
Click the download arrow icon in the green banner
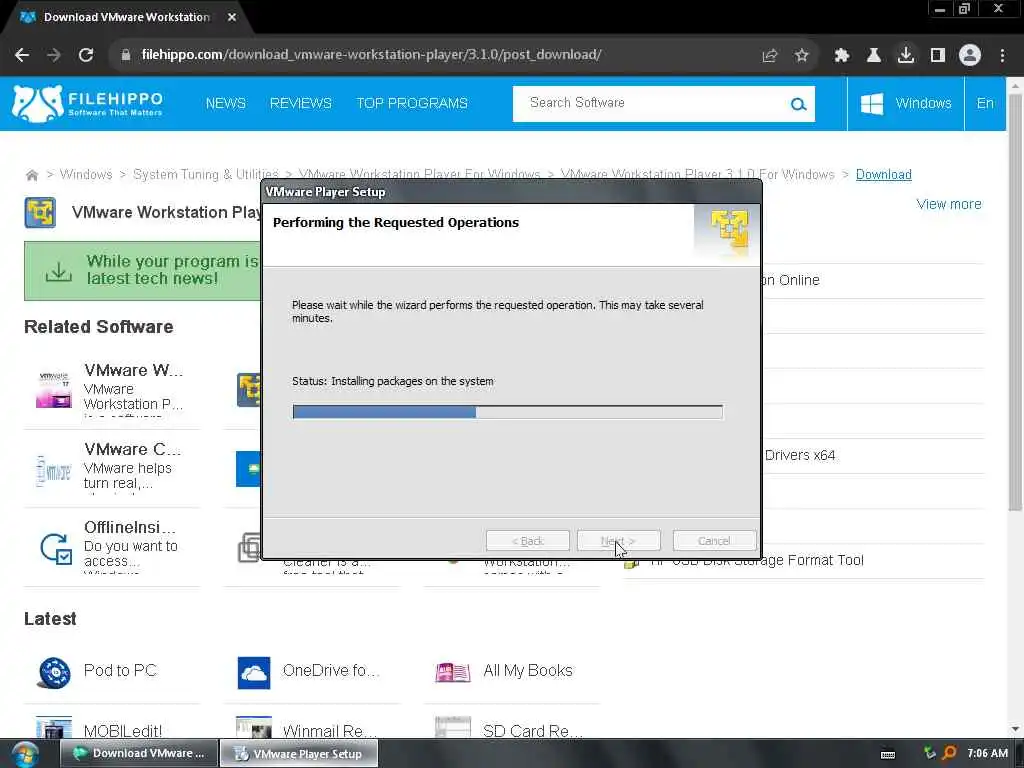(x=59, y=271)
